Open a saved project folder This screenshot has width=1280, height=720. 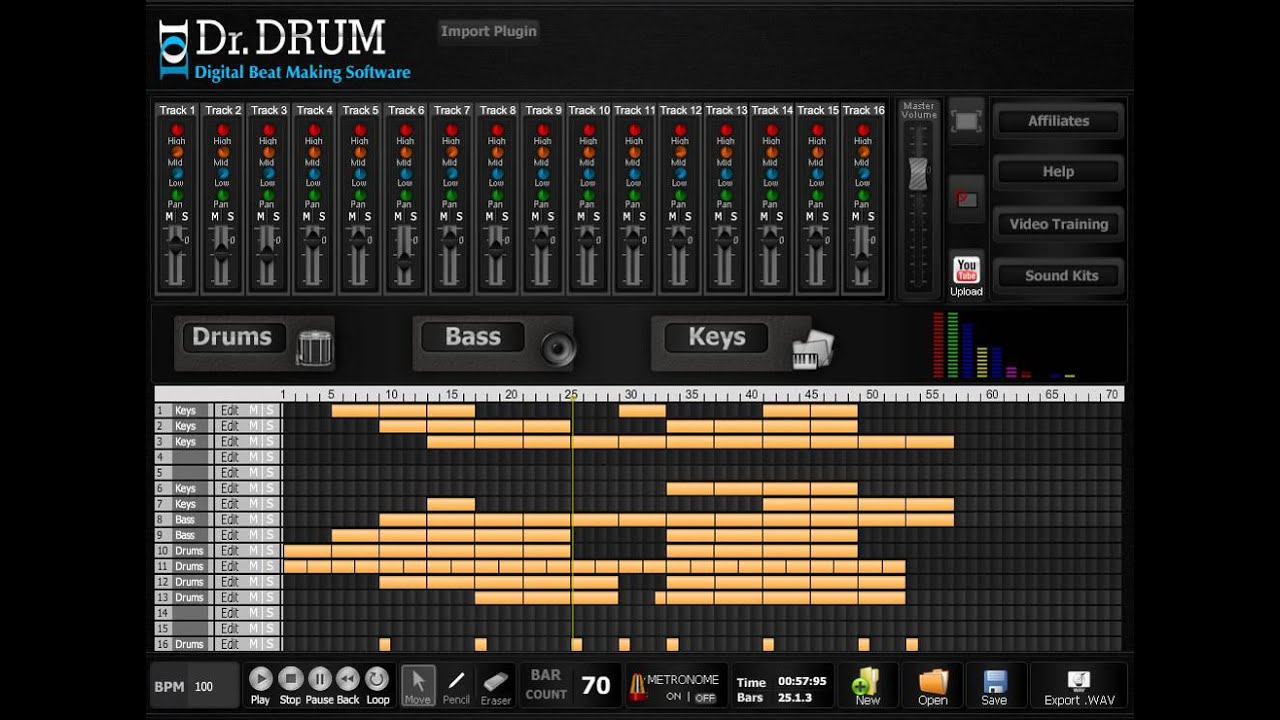(932, 685)
